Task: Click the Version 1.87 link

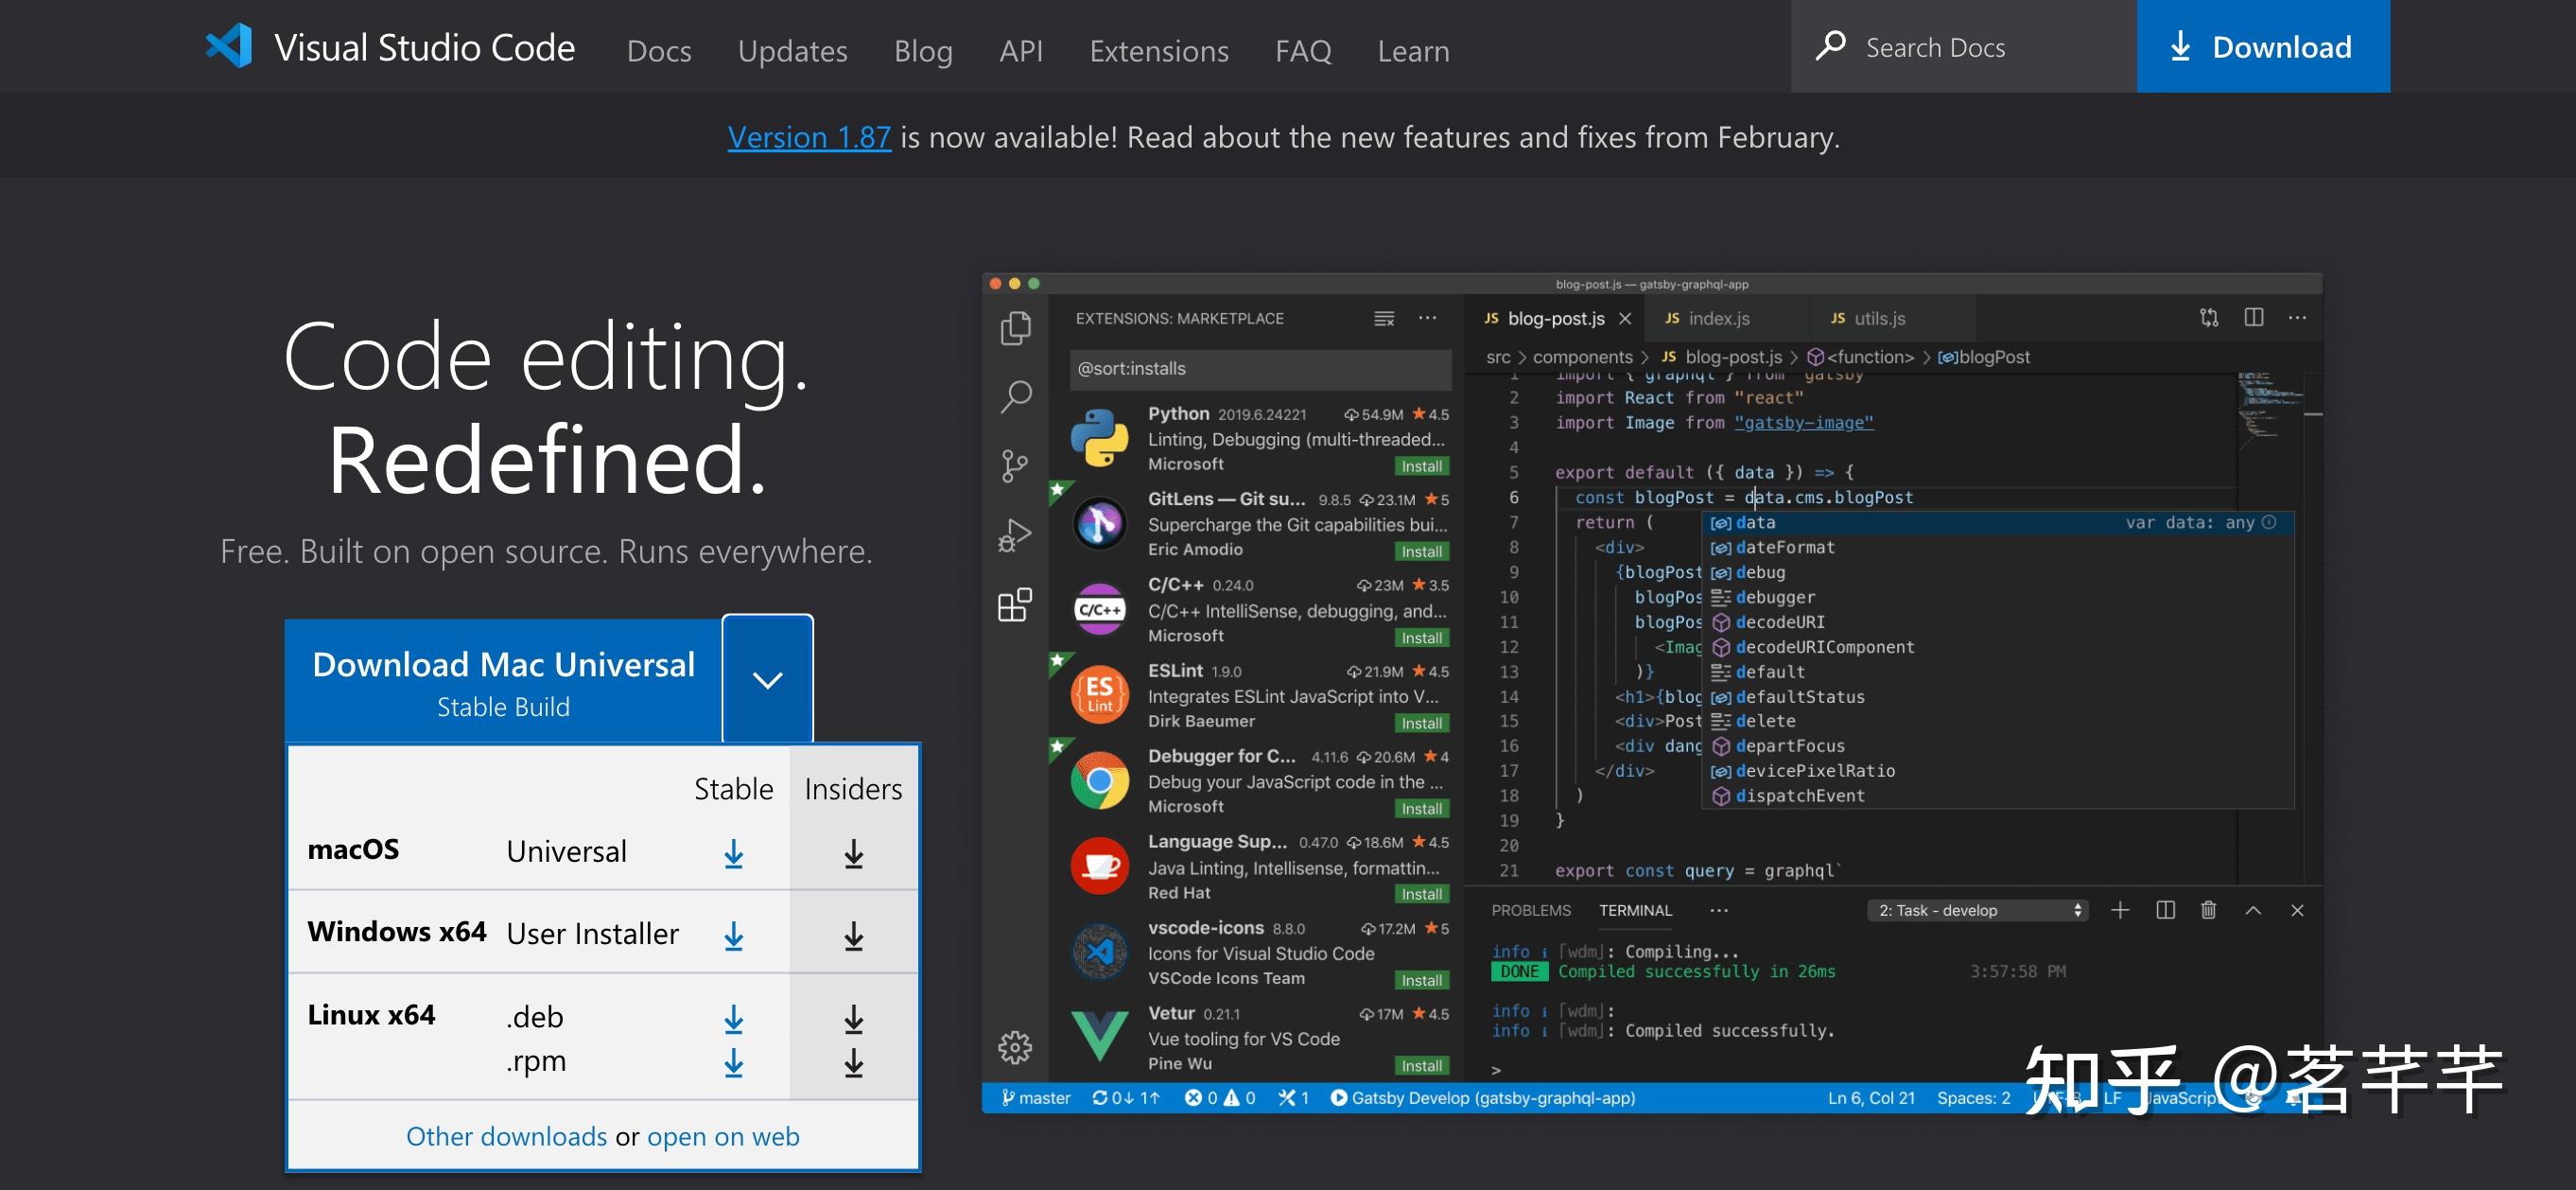Action: coord(808,137)
